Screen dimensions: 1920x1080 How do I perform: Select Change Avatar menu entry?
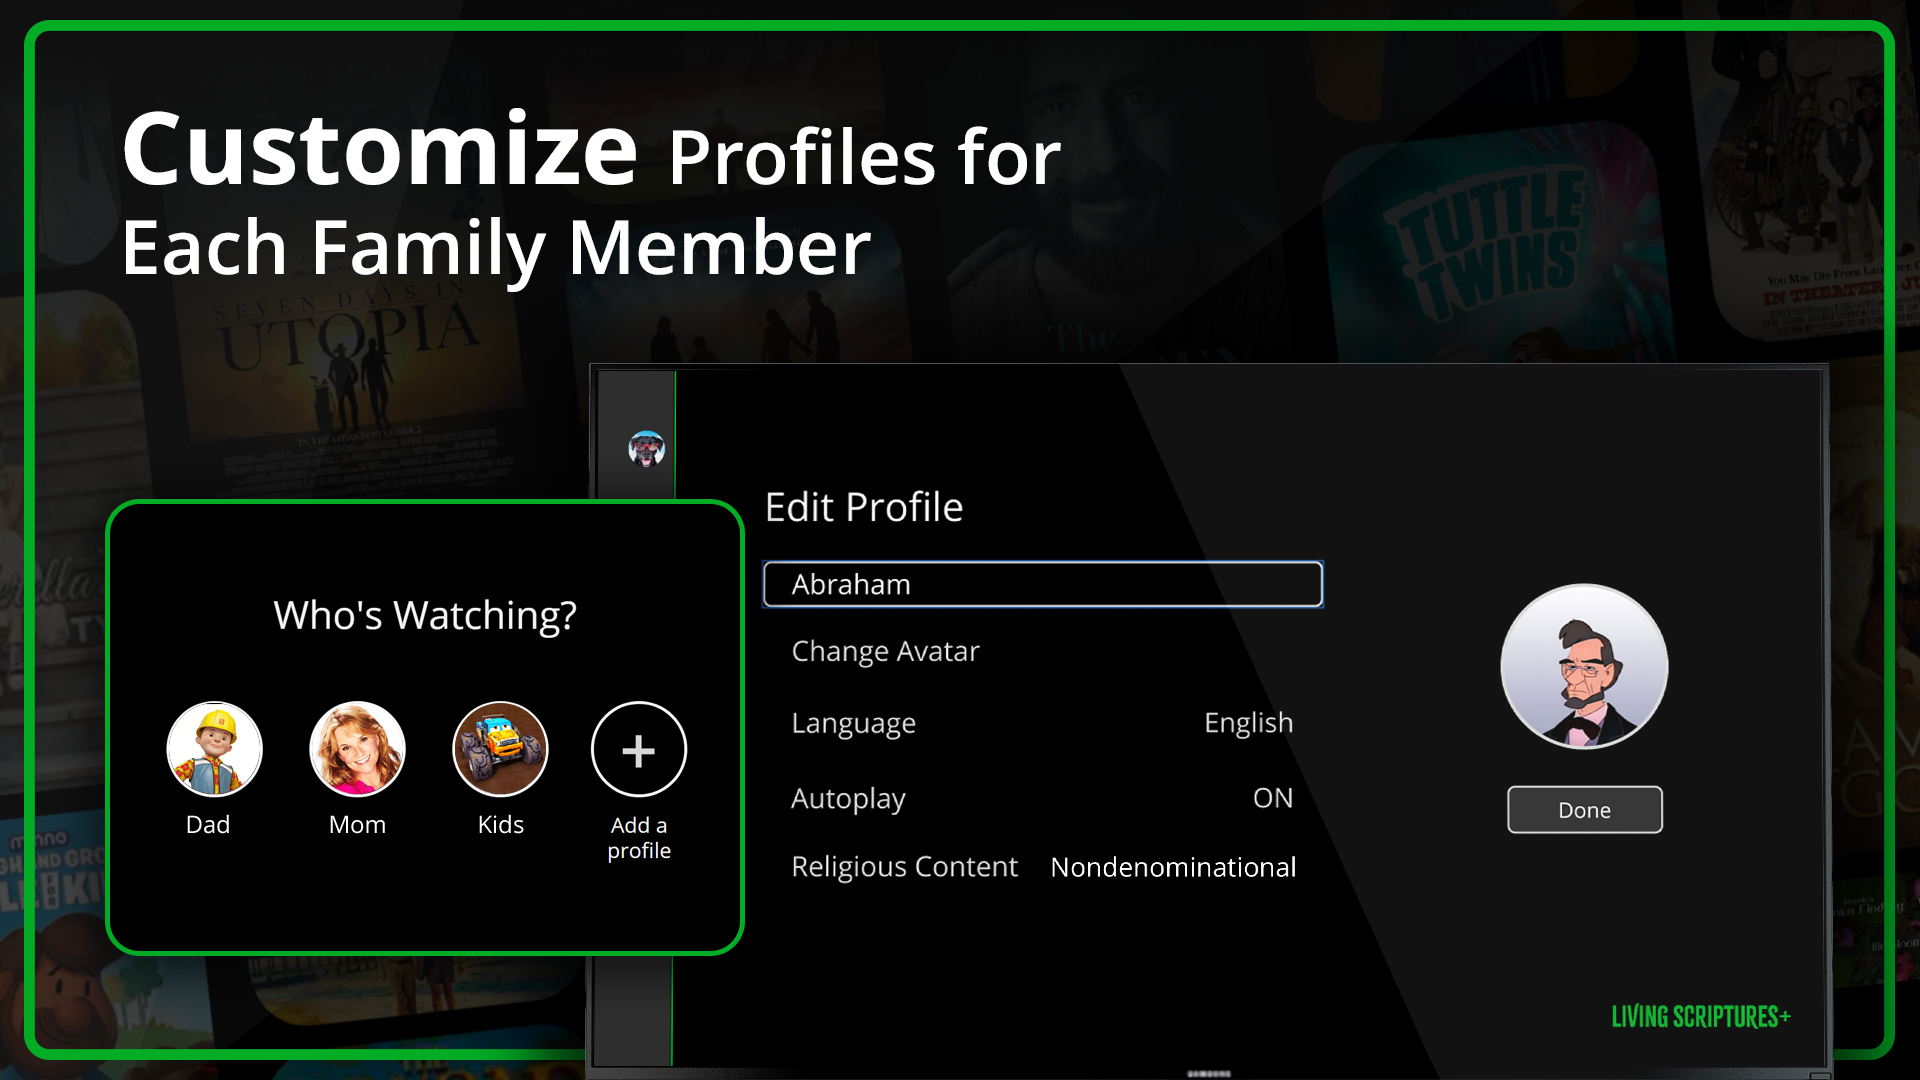pyautogui.click(x=885, y=651)
